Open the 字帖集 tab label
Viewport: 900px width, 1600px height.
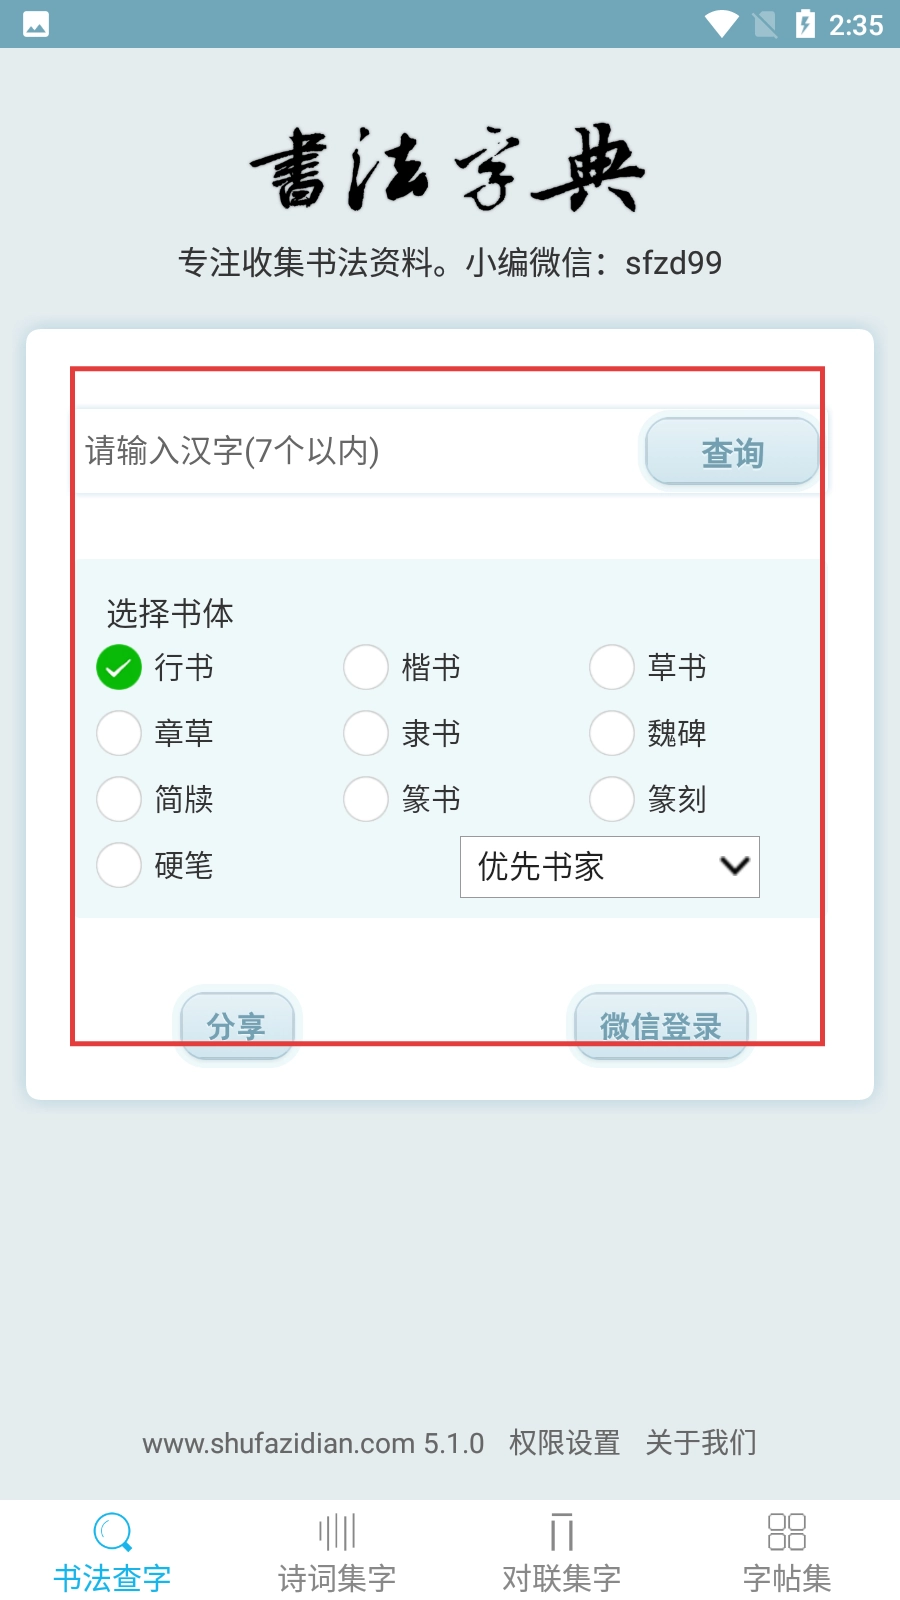coord(786,1578)
